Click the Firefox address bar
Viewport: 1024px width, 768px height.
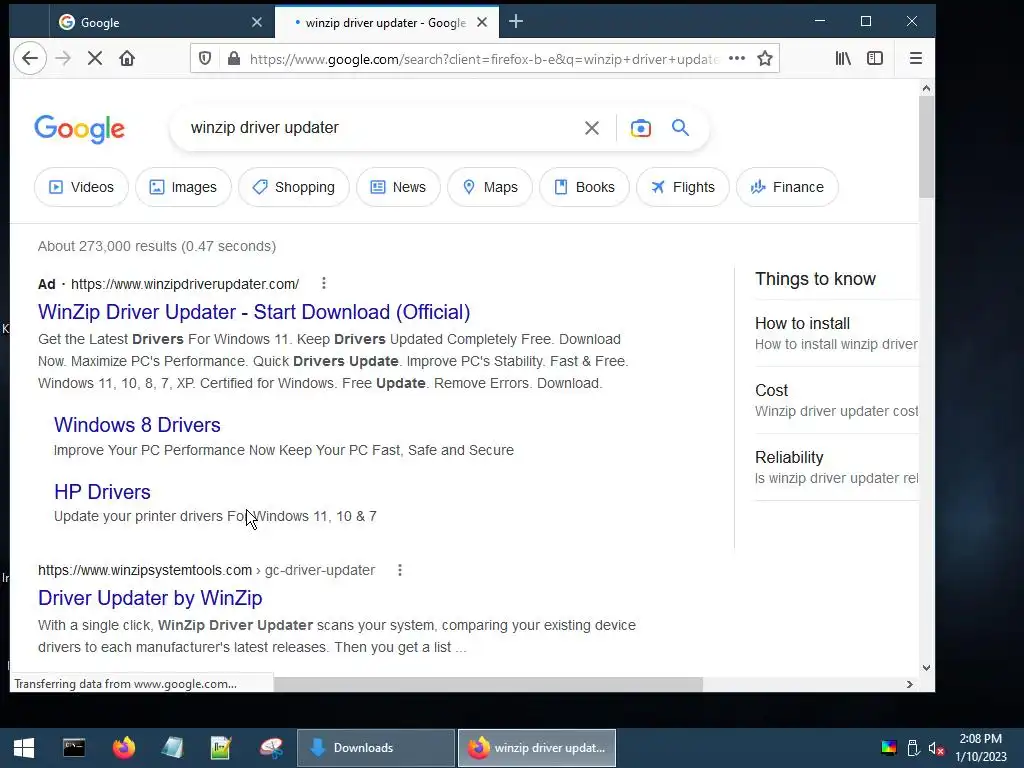(483, 59)
